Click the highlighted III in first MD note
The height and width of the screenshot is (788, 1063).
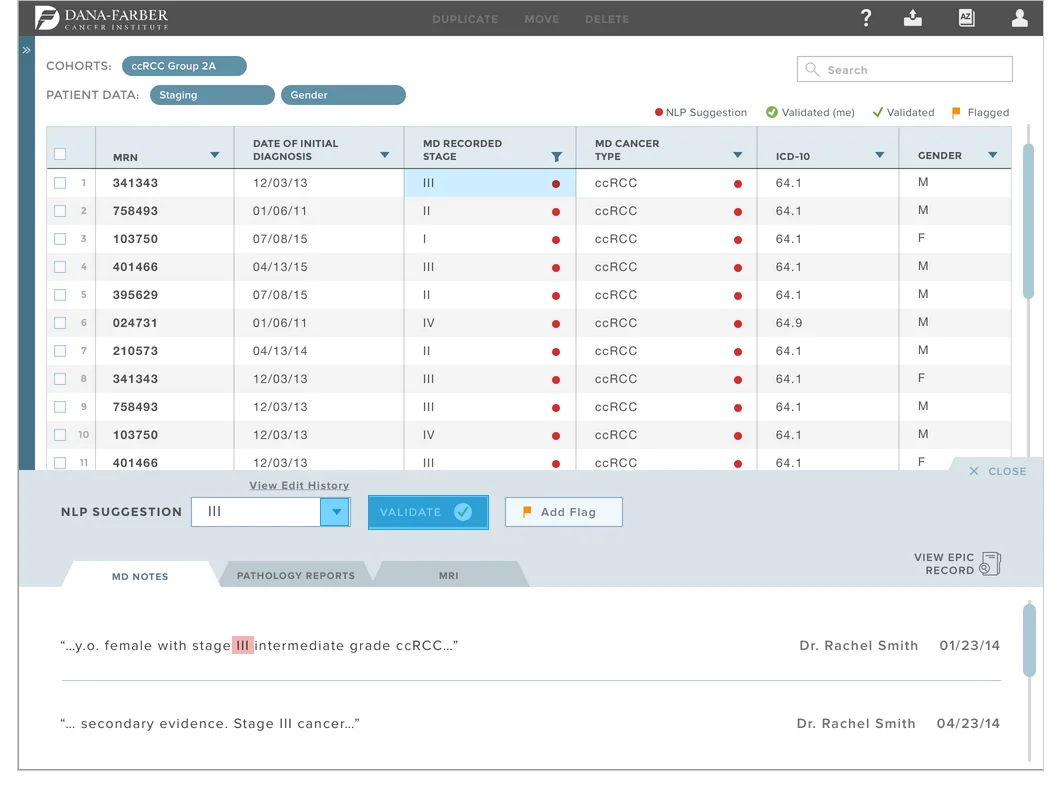pos(243,645)
